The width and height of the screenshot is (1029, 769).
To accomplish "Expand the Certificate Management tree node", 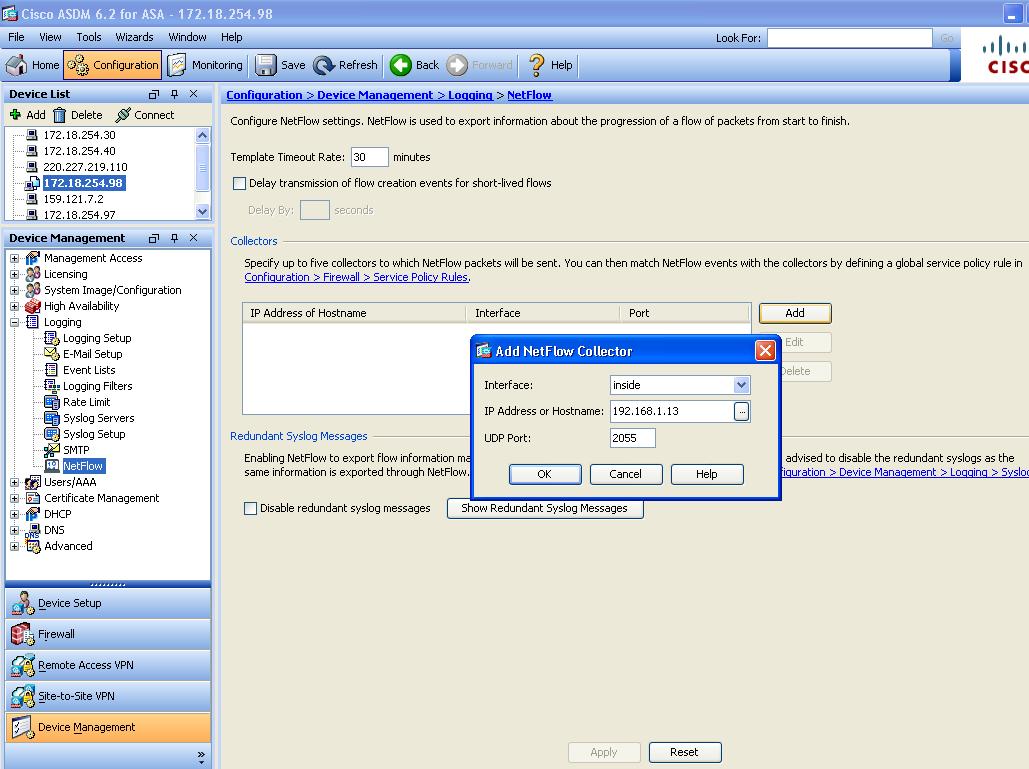I will (x=14, y=499).
